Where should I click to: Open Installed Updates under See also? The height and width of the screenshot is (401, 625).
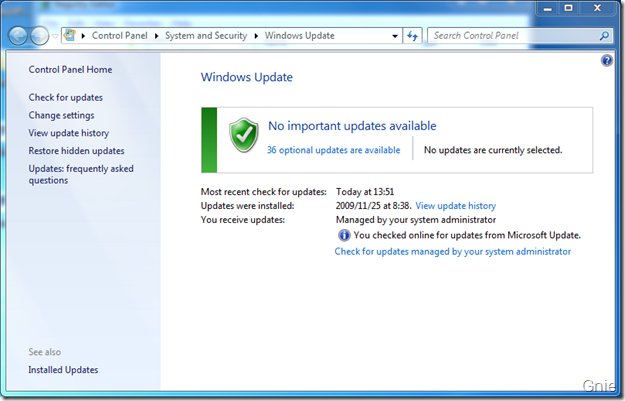tap(63, 370)
